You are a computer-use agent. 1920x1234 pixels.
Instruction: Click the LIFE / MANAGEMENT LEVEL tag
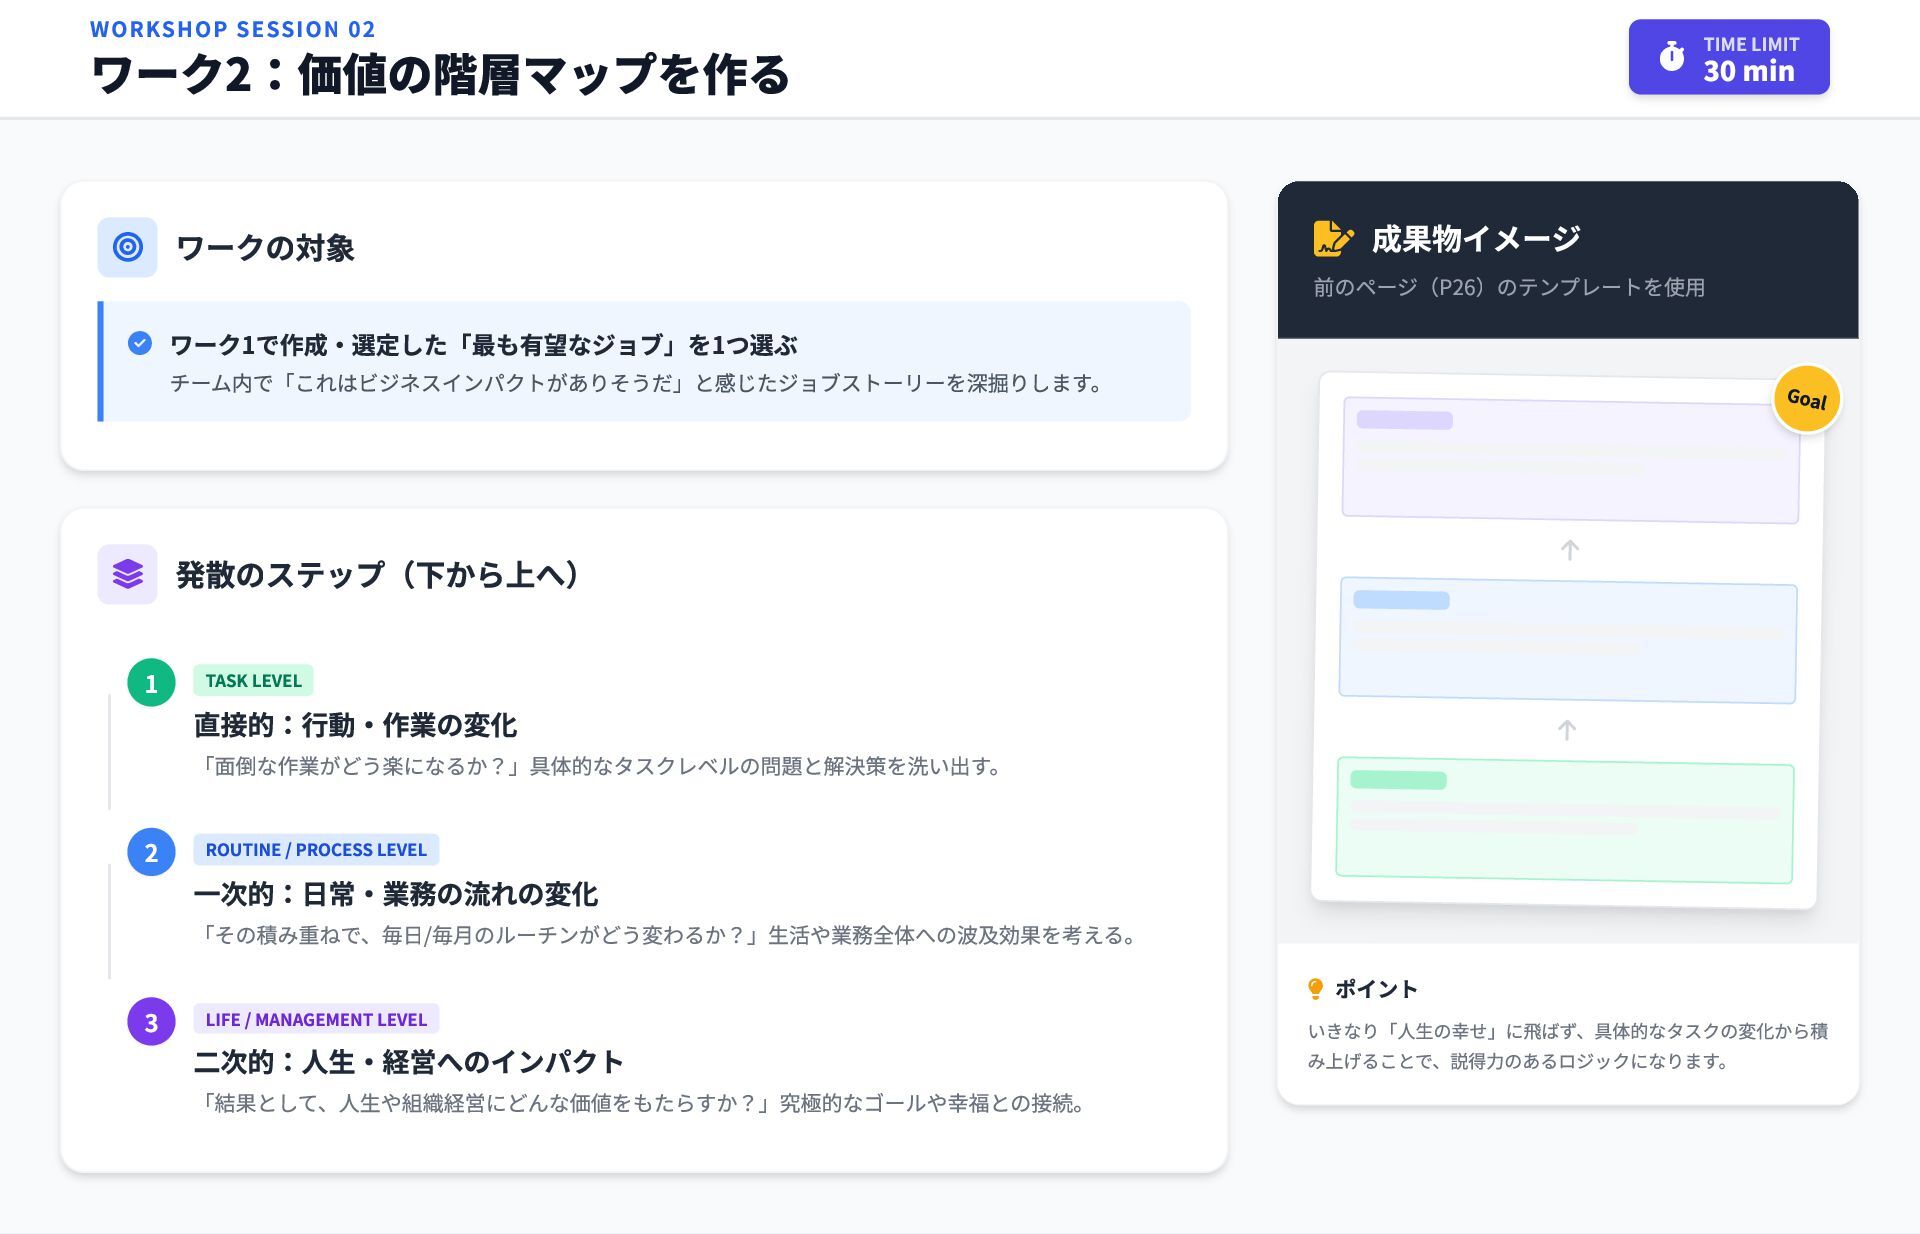[x=316, y=1019]
